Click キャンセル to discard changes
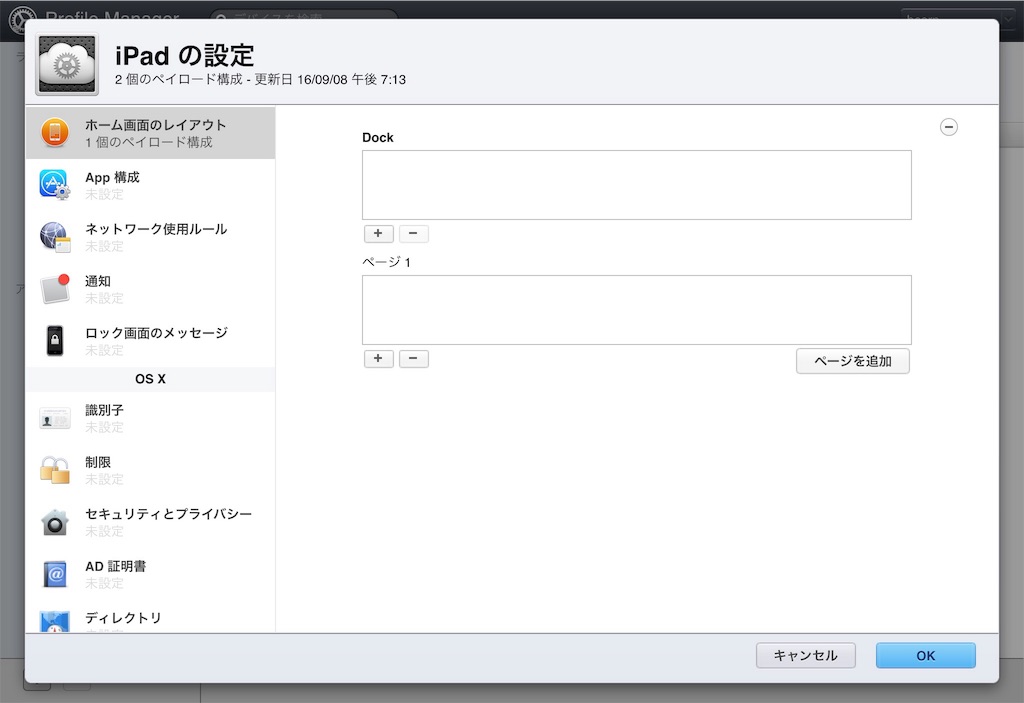Image resolution: width=1024 pixels, height=703 pixels. coord(805,655)
